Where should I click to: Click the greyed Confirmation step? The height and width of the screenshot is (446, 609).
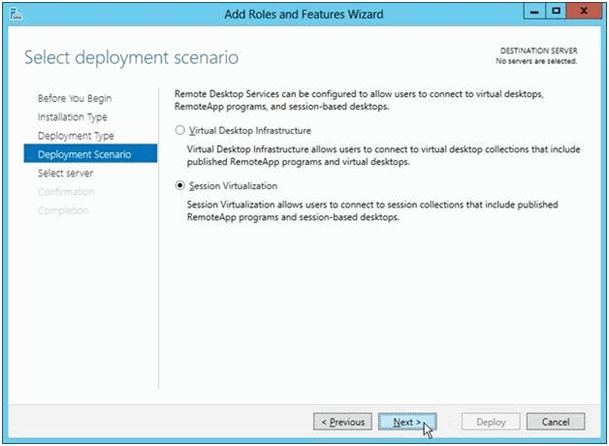(x=66, y=192)
